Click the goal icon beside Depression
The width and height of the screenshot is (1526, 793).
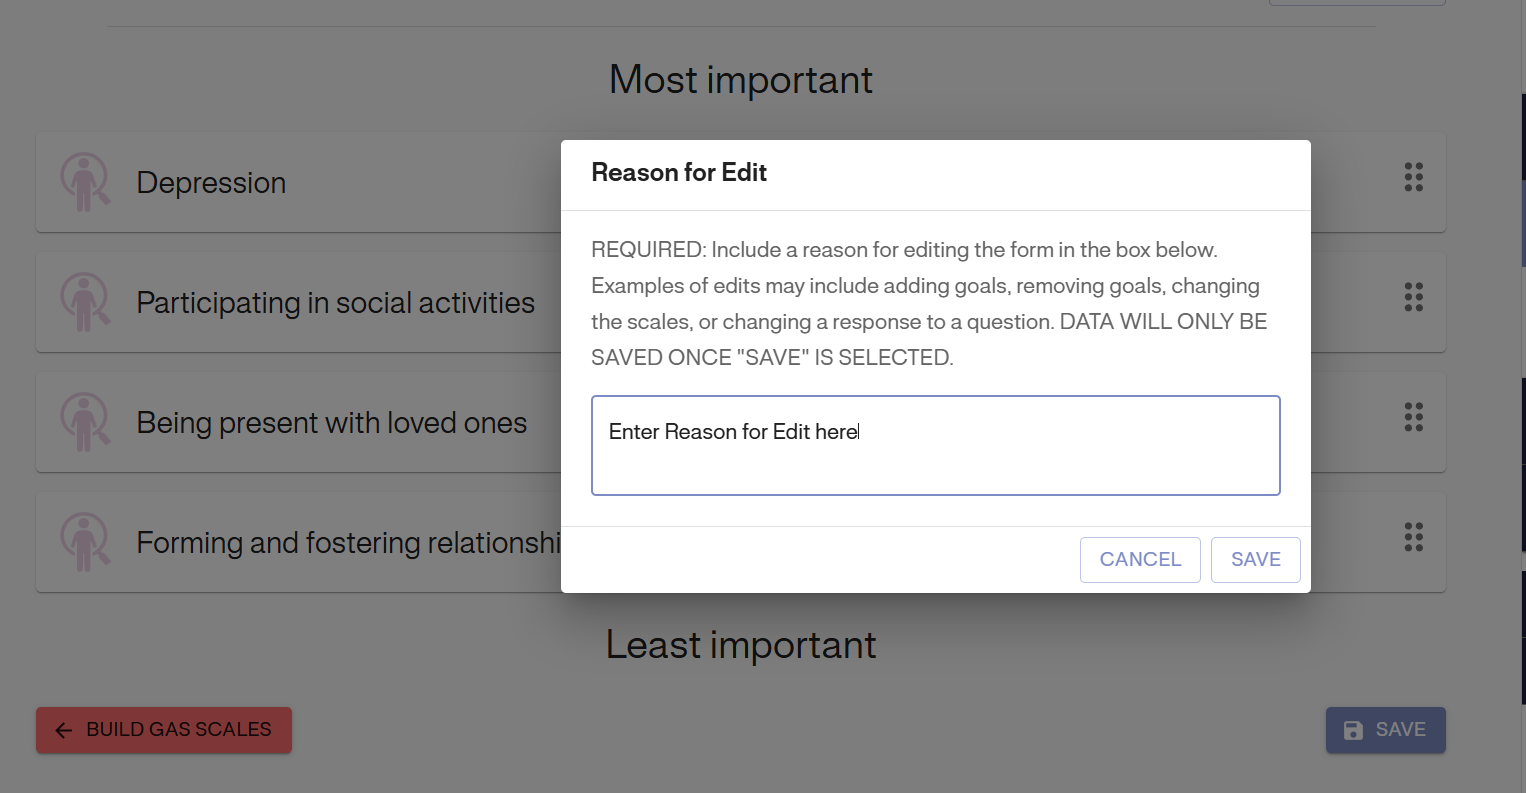coord(85,182)
